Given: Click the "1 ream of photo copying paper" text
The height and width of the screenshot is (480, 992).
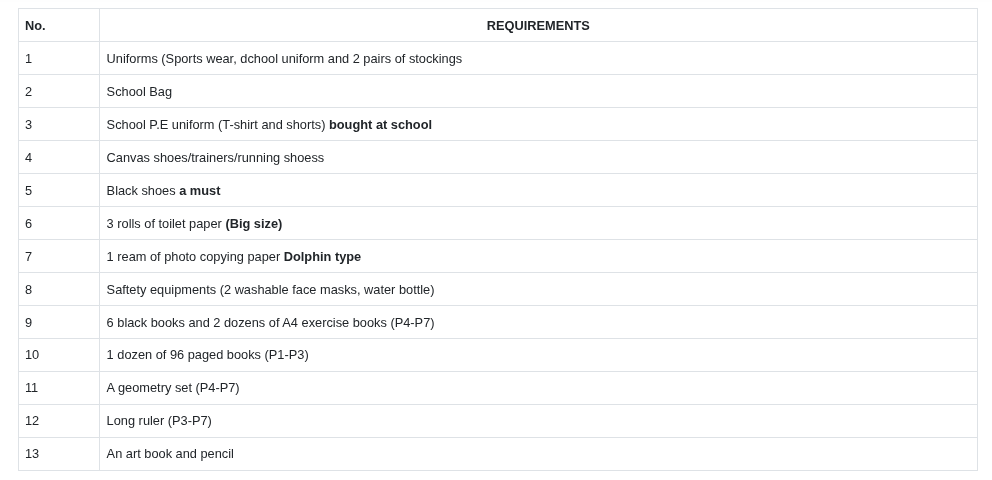Looking at the screenshot, I should pyautogui.click(x=193, y=257).
